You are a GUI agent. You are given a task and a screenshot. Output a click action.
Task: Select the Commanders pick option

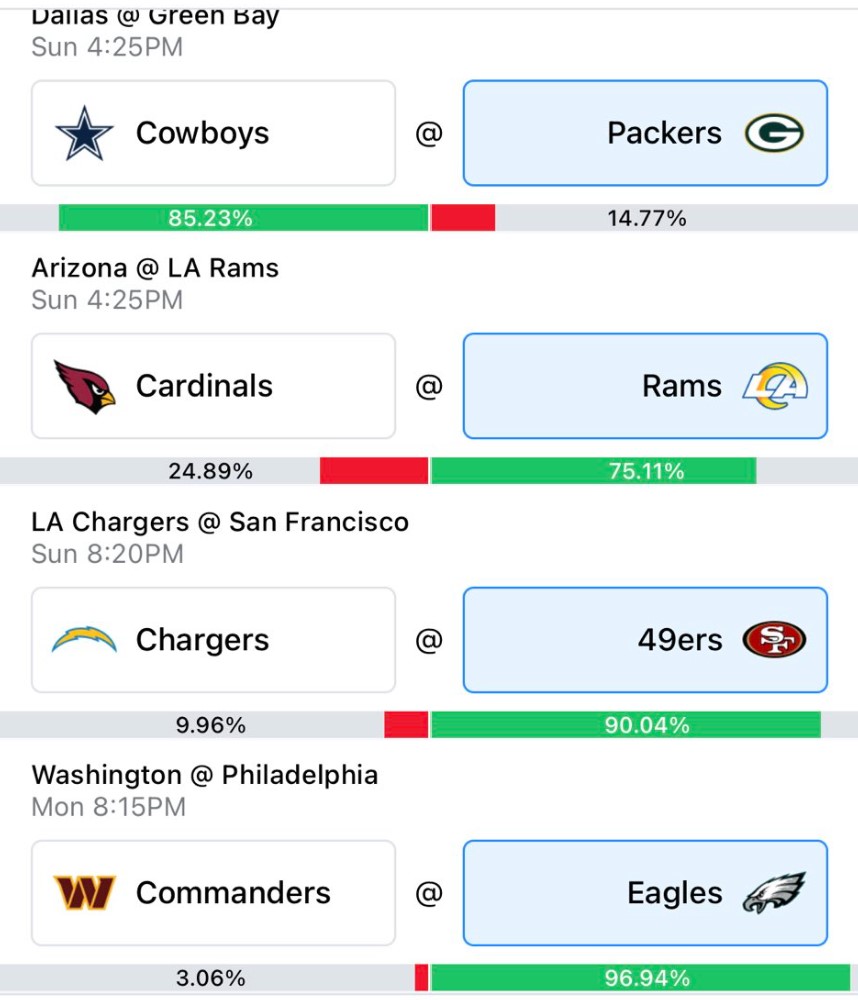[x=213, y=892]
